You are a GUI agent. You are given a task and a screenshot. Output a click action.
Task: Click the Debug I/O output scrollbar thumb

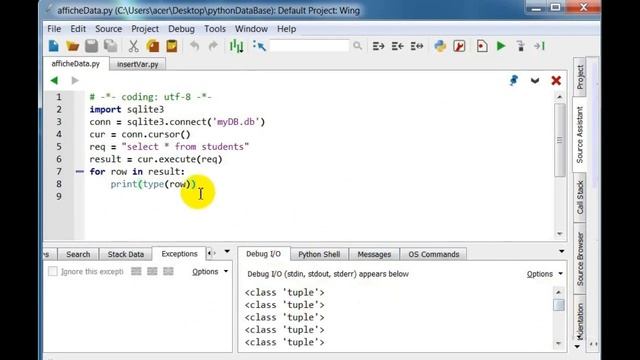coord(559,305)
